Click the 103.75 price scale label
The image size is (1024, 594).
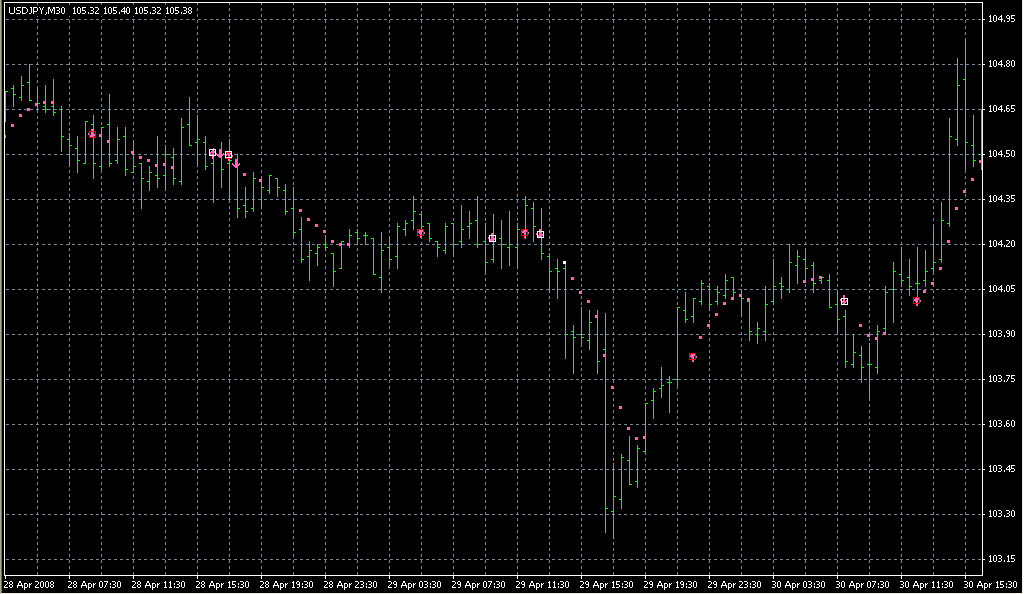(x=1001, y=379)
